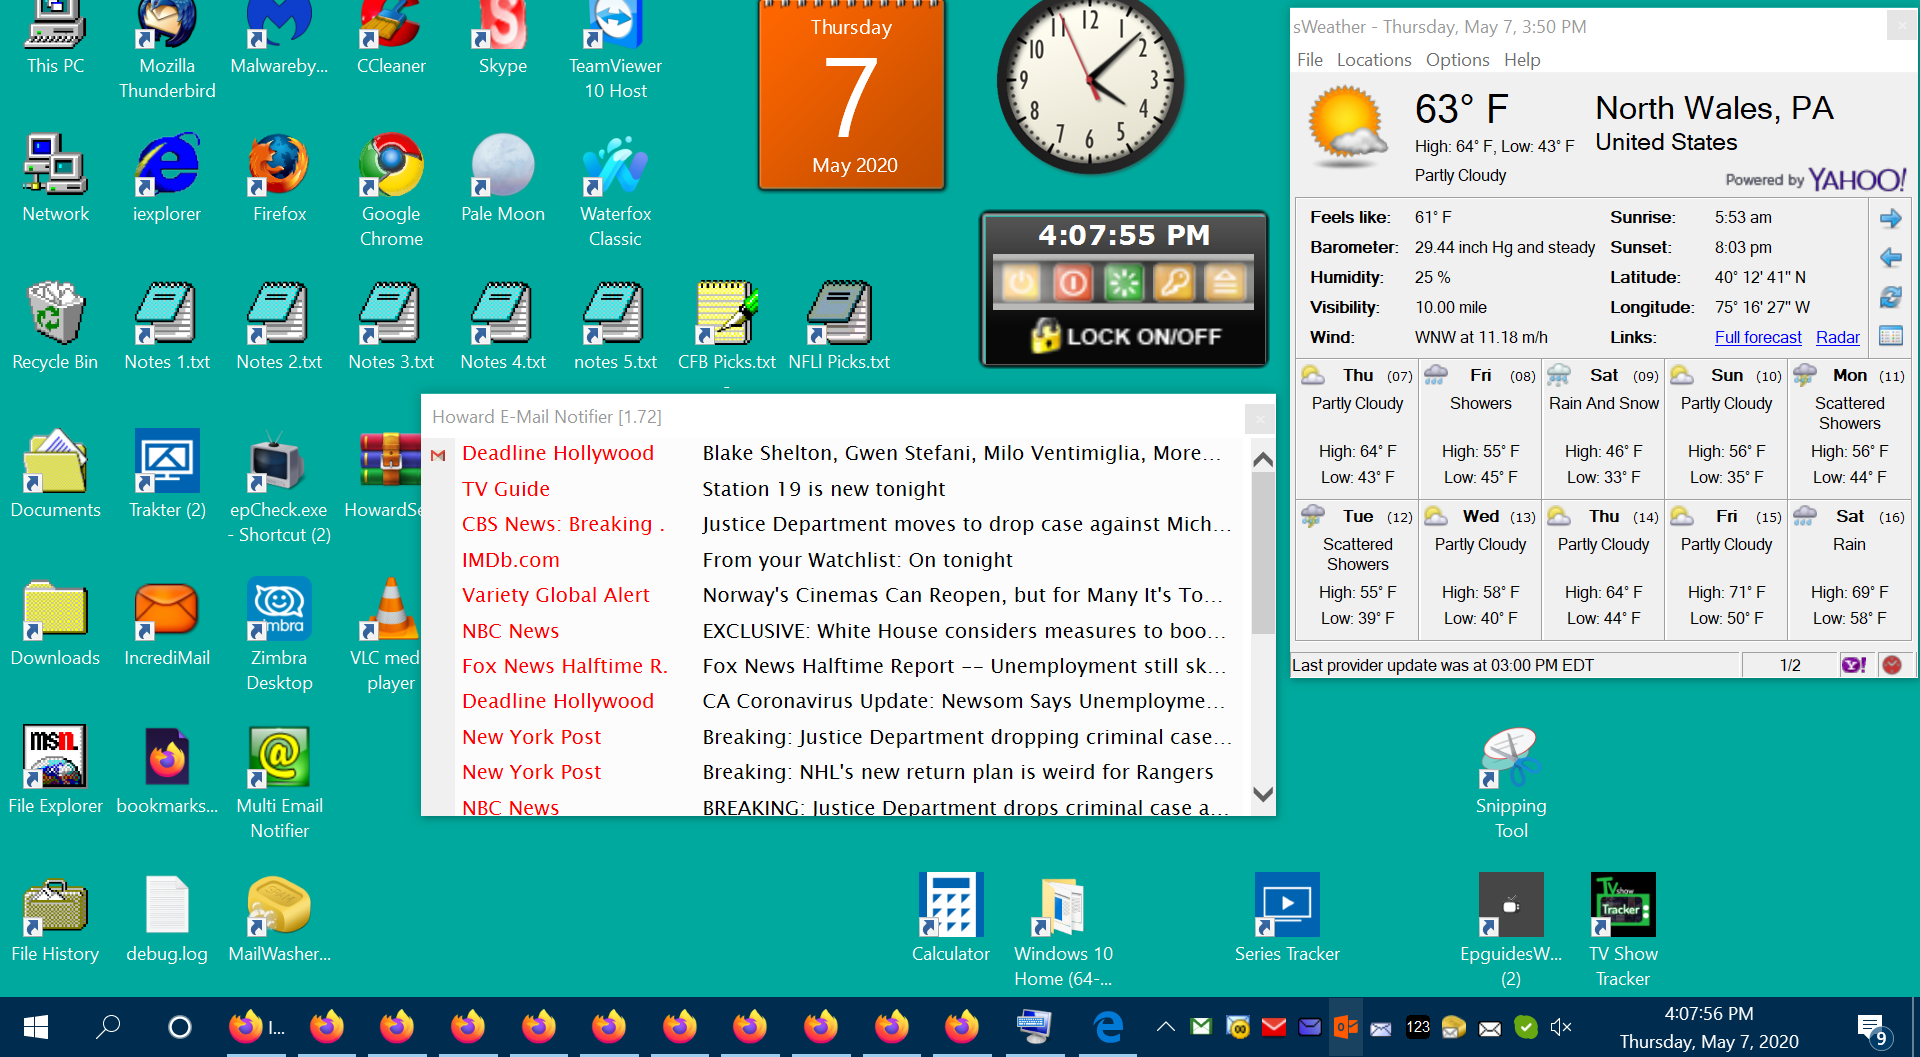The width and height of the screenshot is (1920, 1057).
Task: Select the Variety Global Alert email row
Action: coord(837,595)
